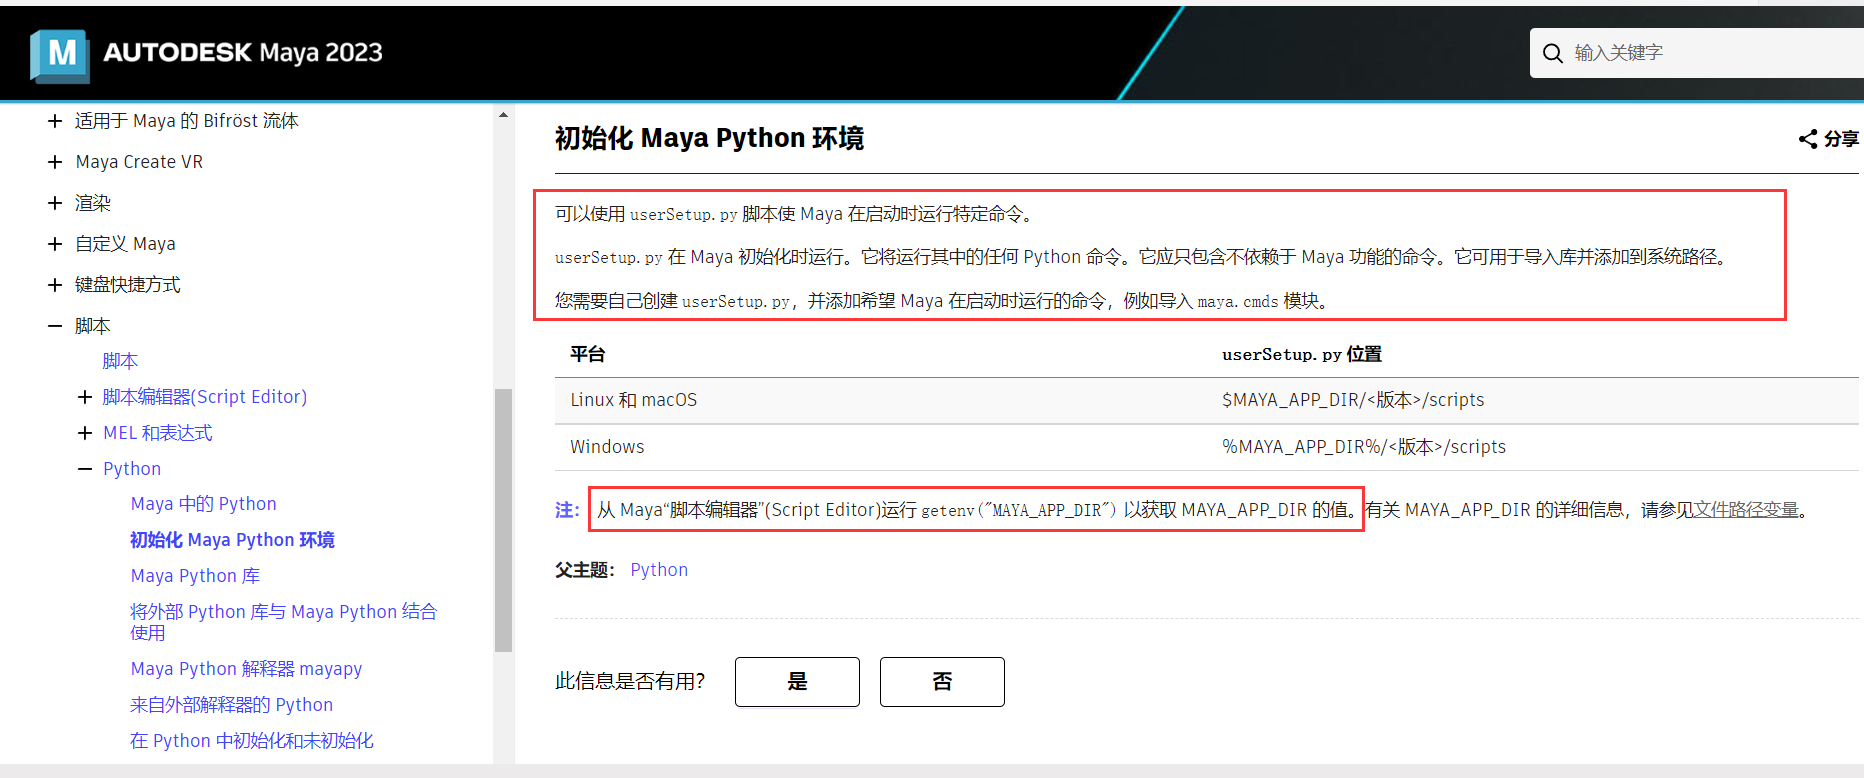Open the 自定义 Maya topic
1864x778 pixels.
point(125,244)
